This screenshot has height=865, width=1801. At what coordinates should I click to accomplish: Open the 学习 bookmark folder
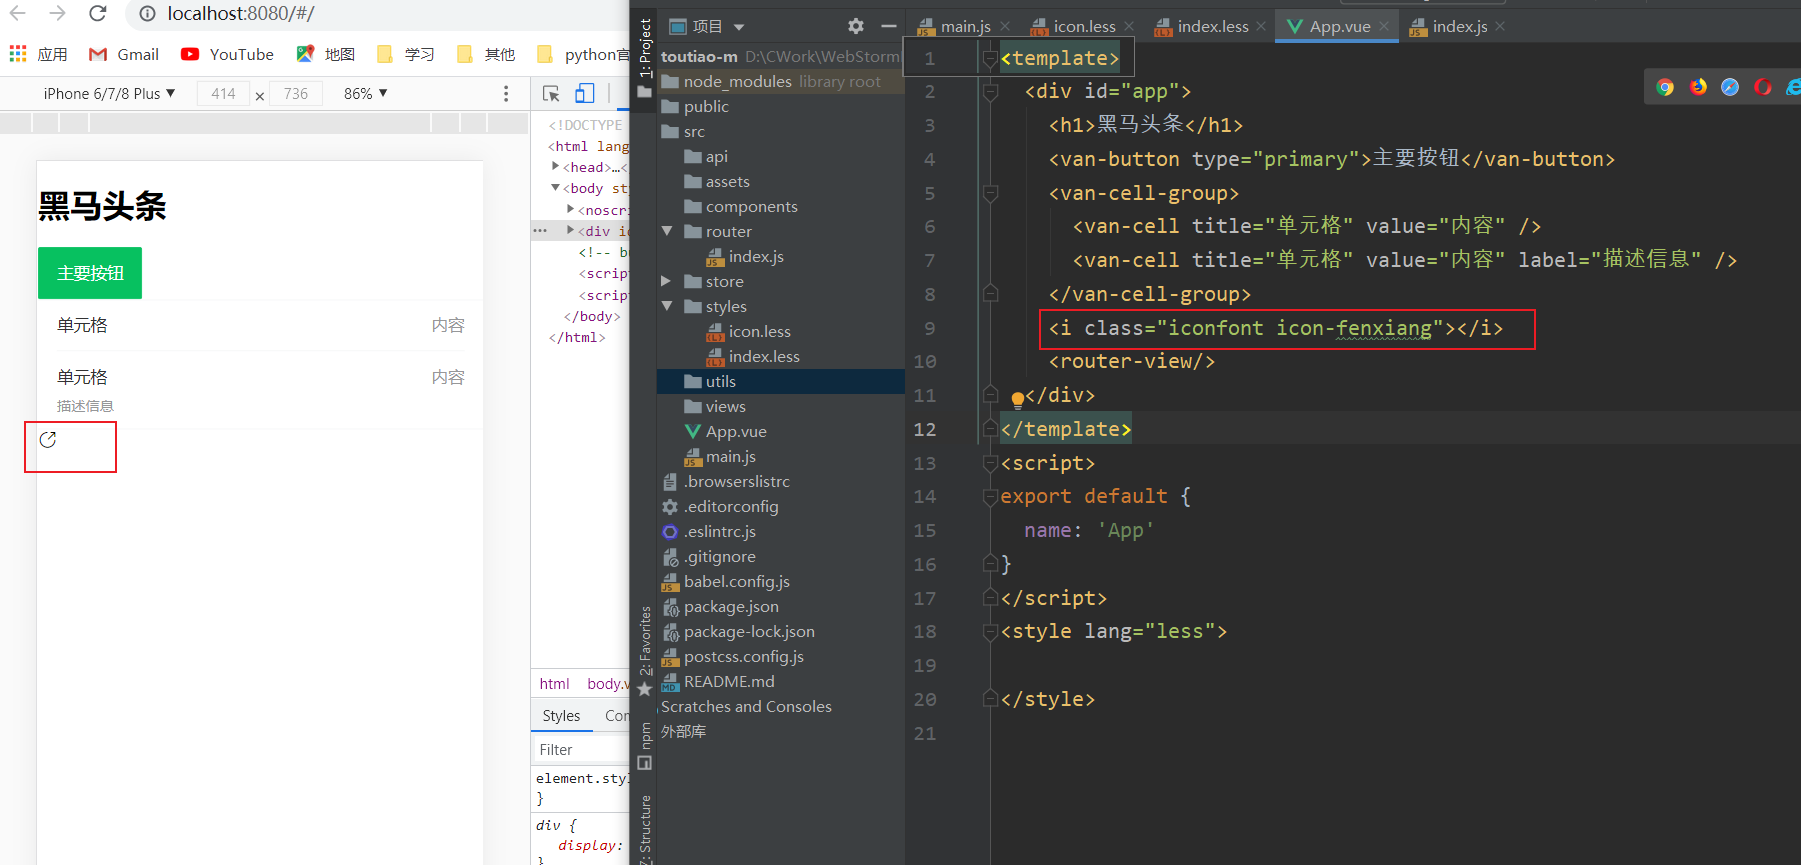[405, 54]
